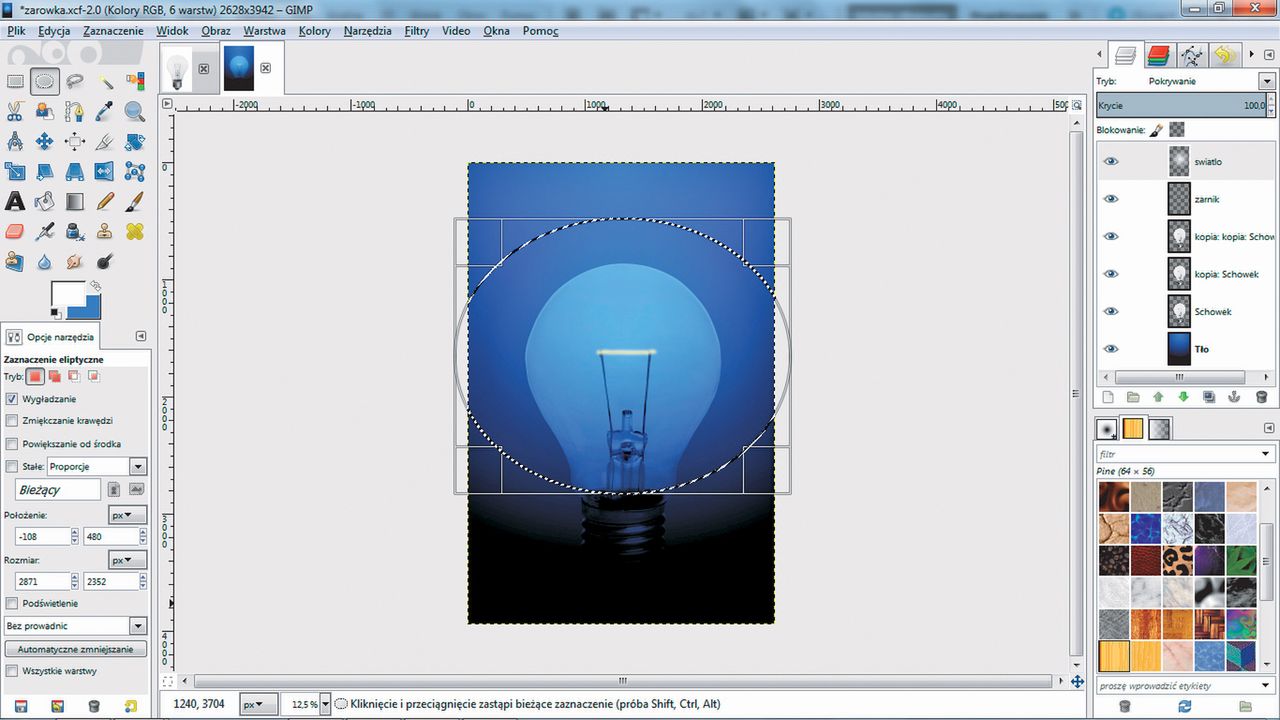Reset tool options with the yellow arrow button
This screenshot has width=1280, height=720.
click(x=130, y=706)
